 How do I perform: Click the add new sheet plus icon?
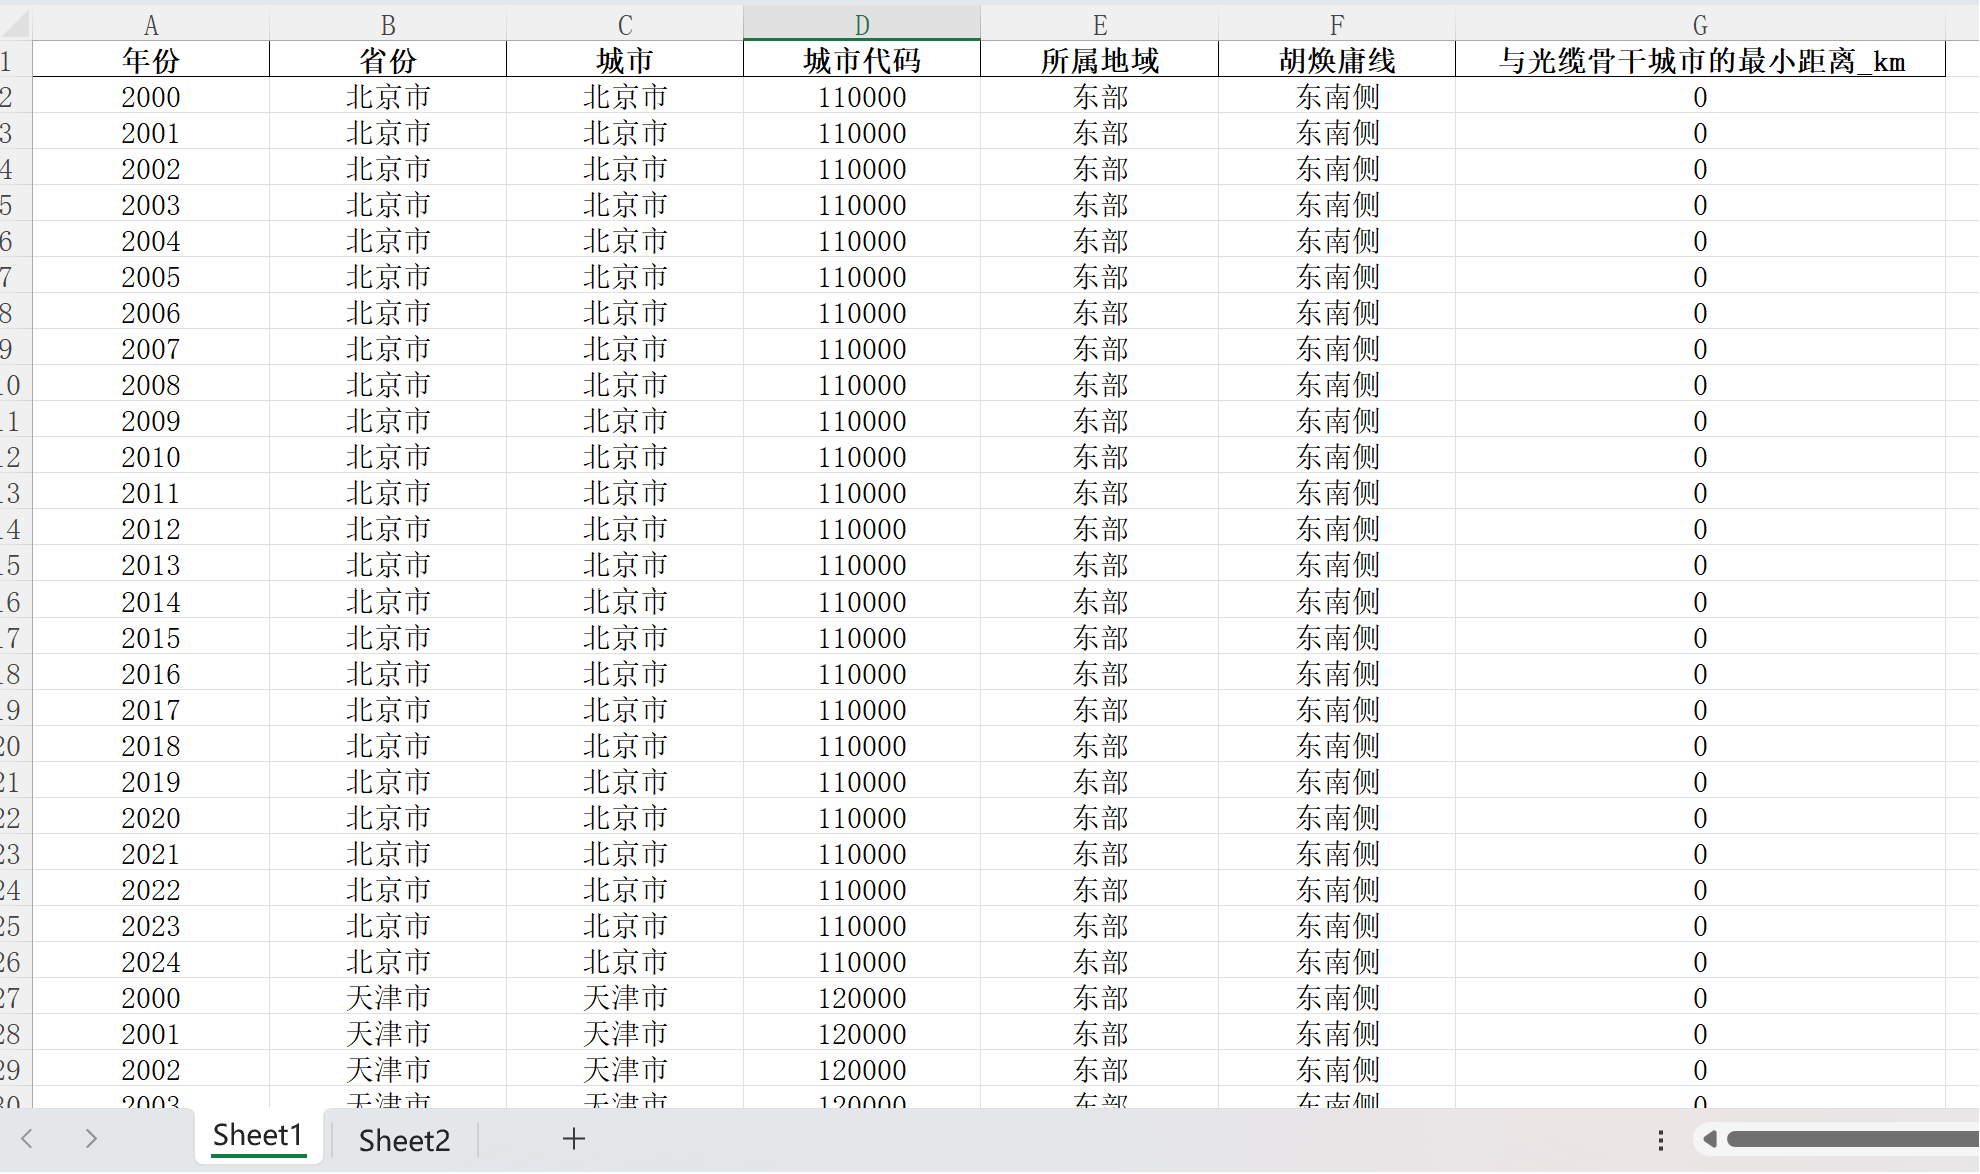coord(573,1138)
